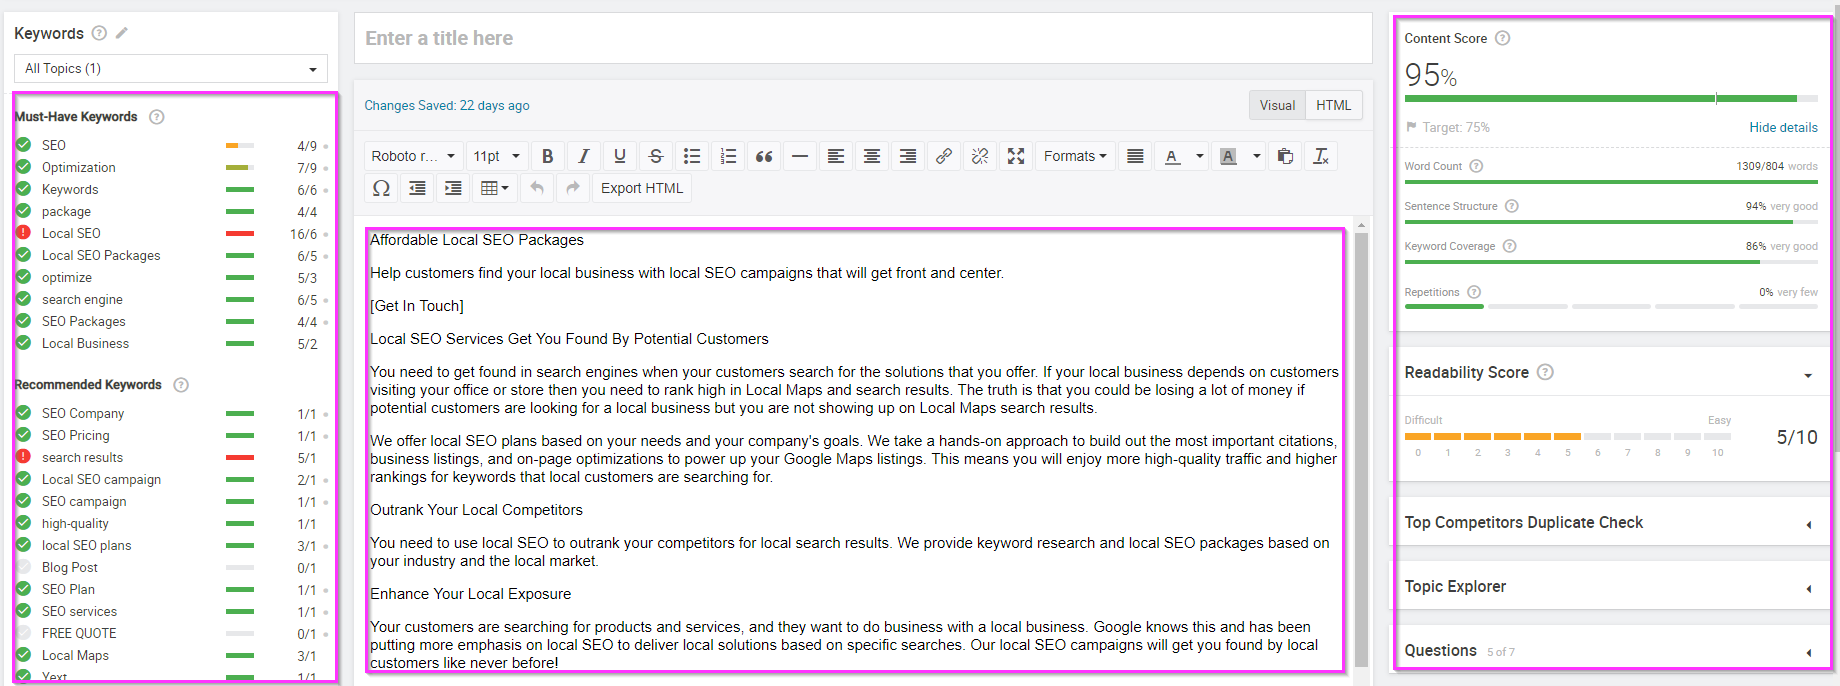This screenshot has width=1840, height=686.
Task: Create a numbered list
Action: [x=728, y=156]
